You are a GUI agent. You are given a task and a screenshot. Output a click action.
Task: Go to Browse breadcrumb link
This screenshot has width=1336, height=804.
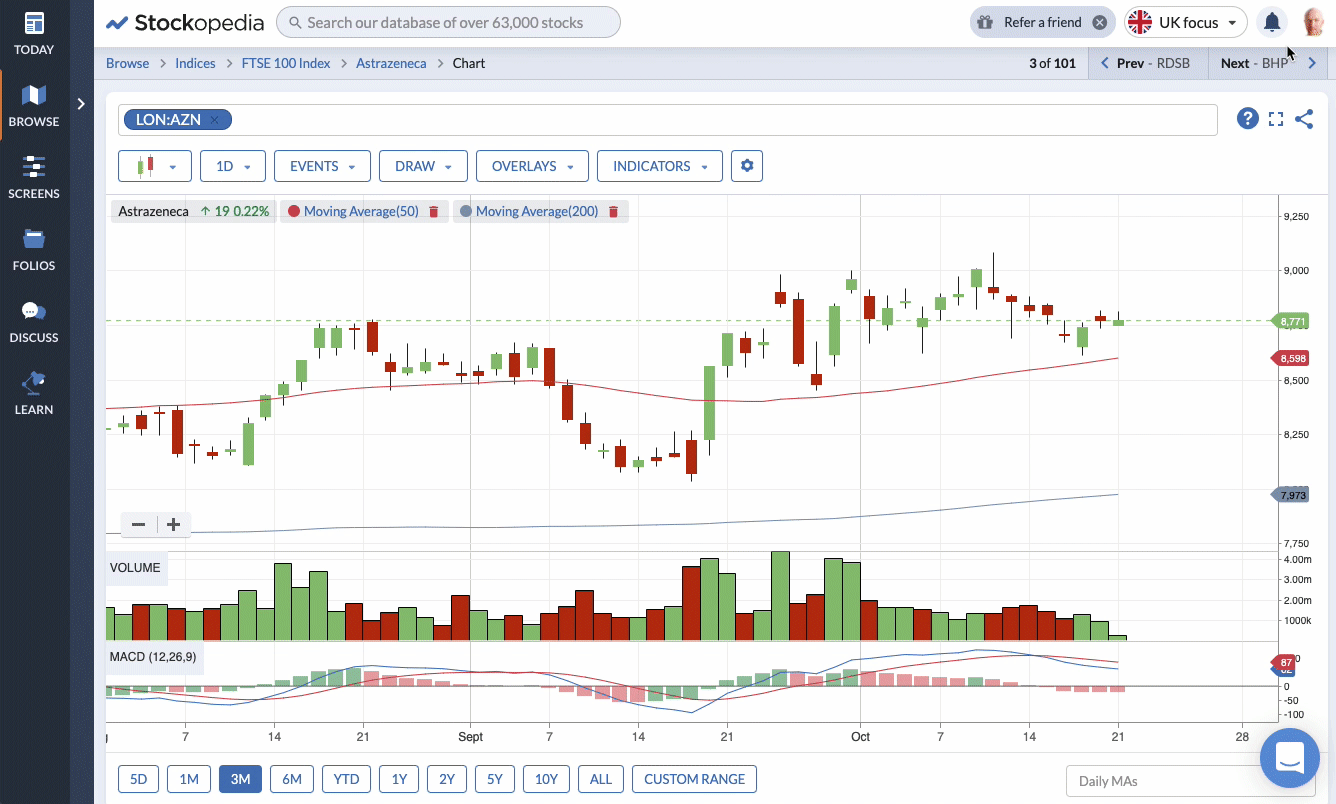click(x=128, y=63)
